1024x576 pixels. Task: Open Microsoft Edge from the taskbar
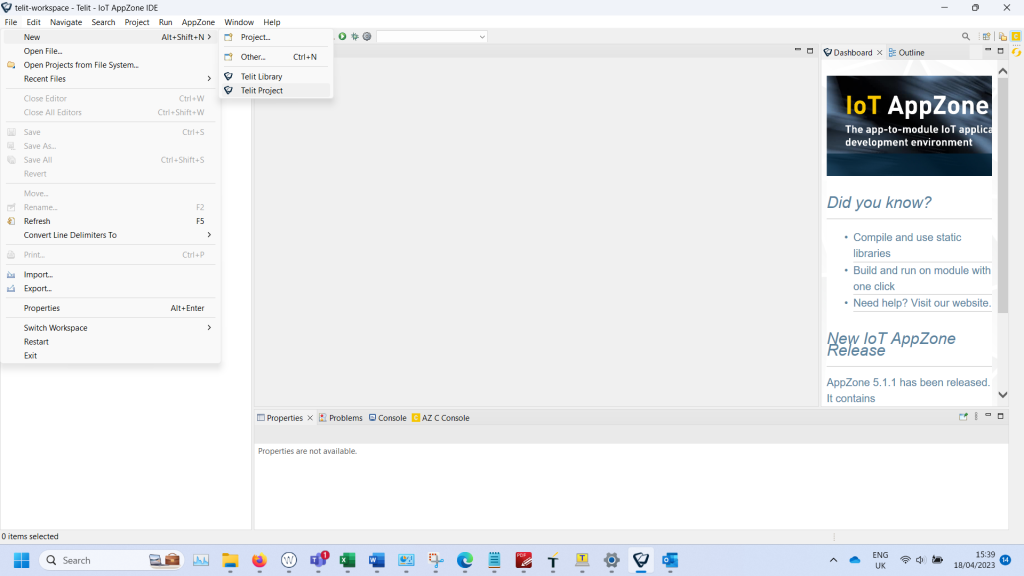point(465,560)
